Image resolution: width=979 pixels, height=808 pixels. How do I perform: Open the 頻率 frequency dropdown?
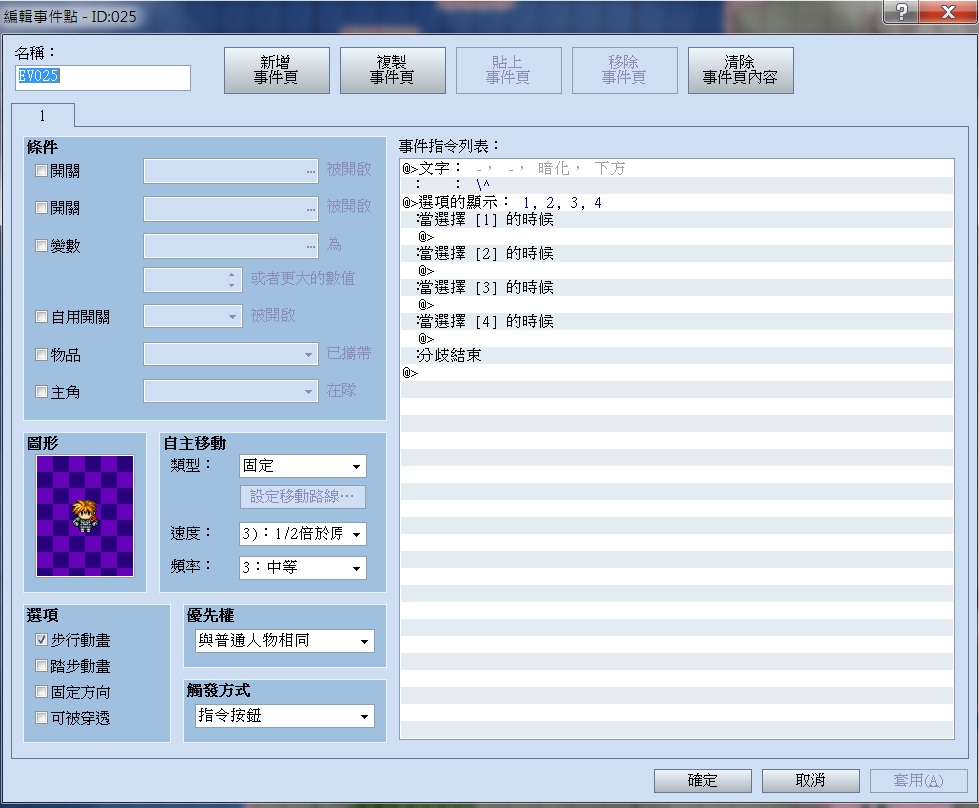click(x=303, y=568)
